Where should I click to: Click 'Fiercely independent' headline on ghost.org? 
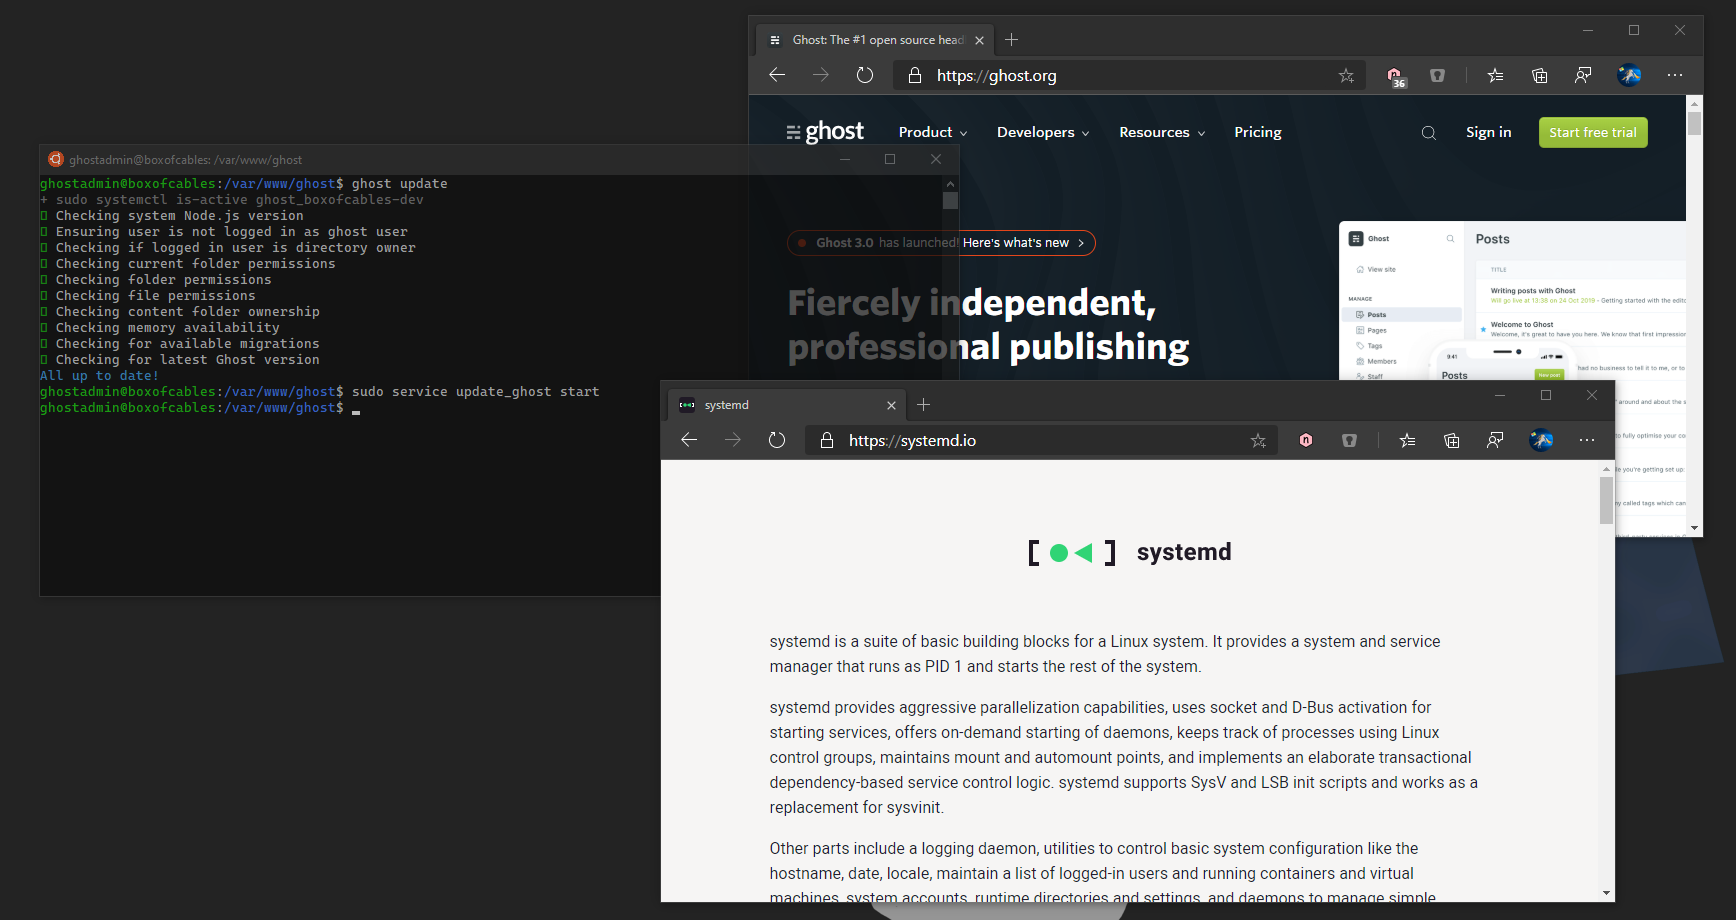click(x=971, y=303)
